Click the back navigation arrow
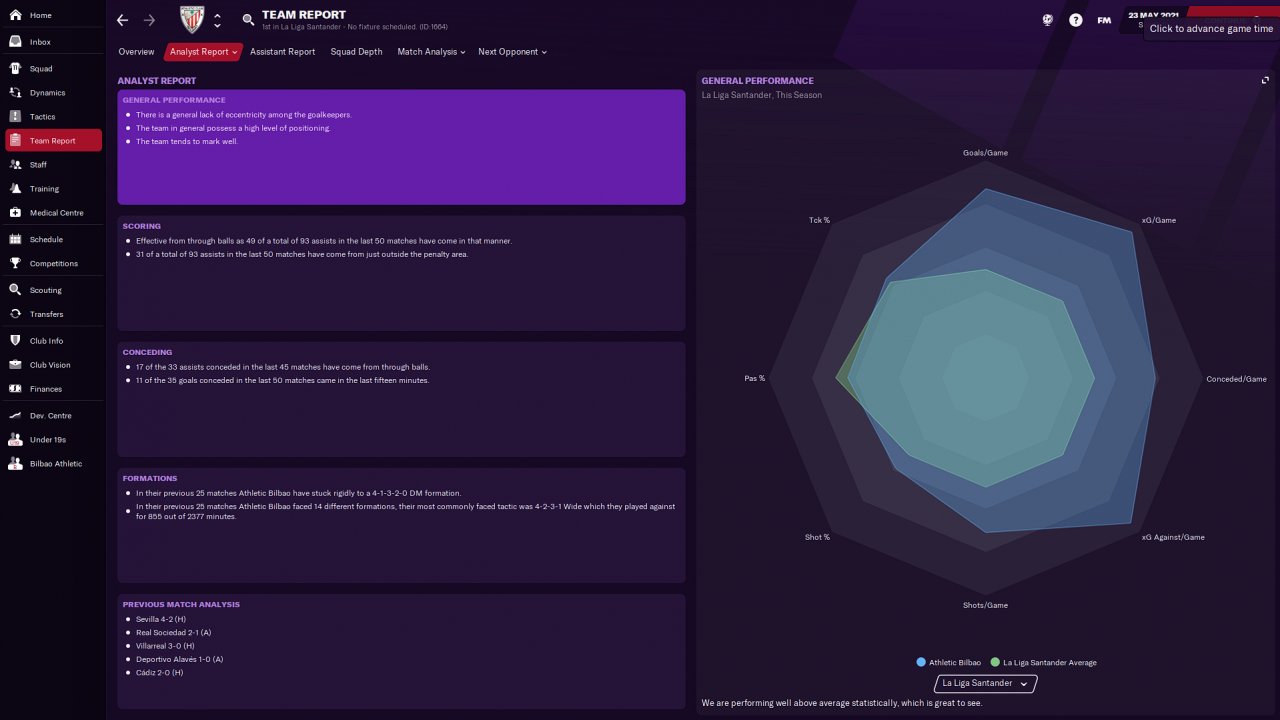The height and width of the screenshot is (720, 1280). pos(122,20)
